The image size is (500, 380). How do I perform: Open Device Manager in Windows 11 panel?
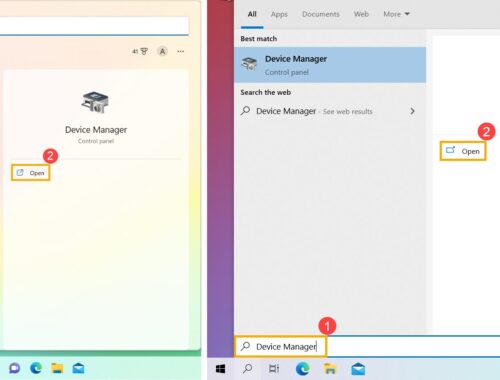click(30, 173)
